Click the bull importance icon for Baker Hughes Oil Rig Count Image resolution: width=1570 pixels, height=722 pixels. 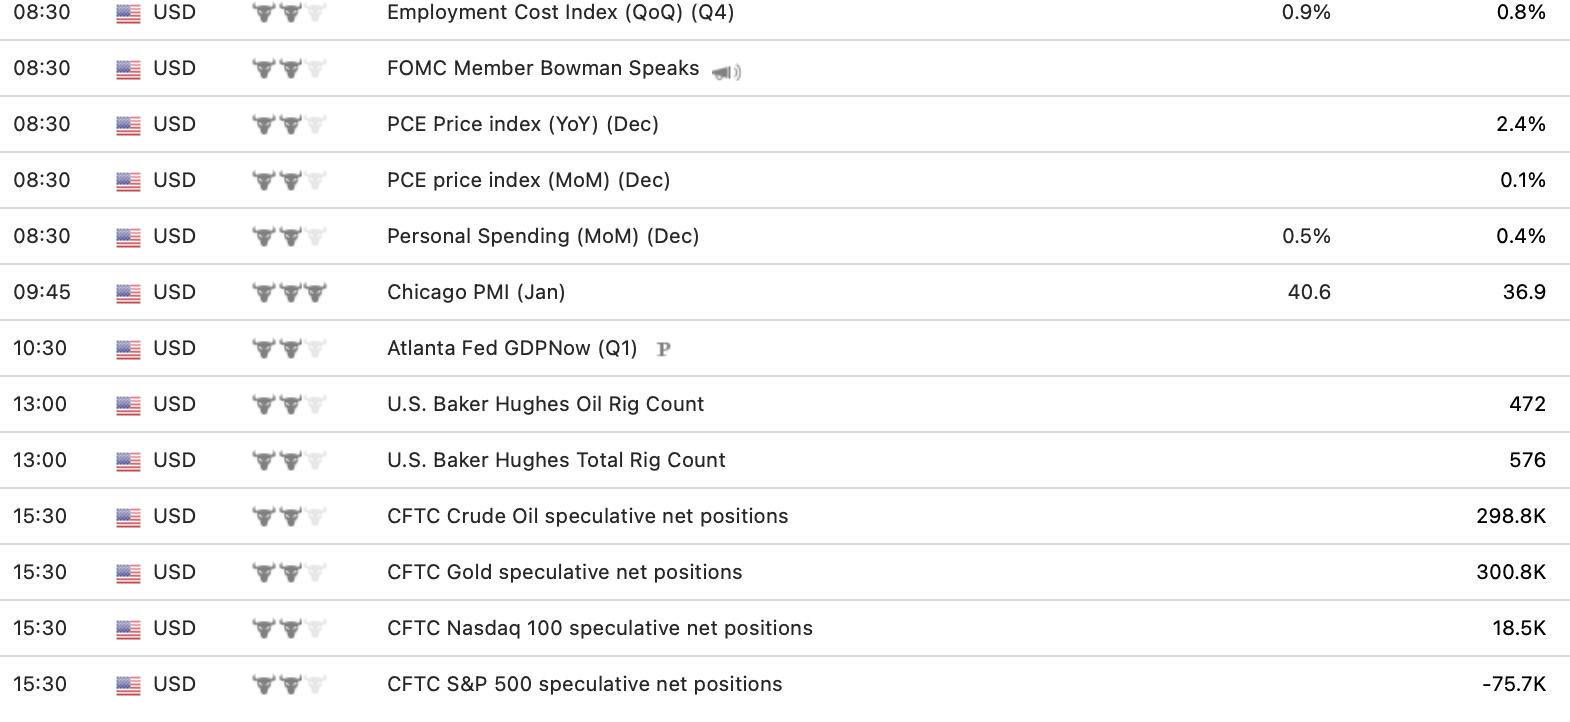[289, 405]
